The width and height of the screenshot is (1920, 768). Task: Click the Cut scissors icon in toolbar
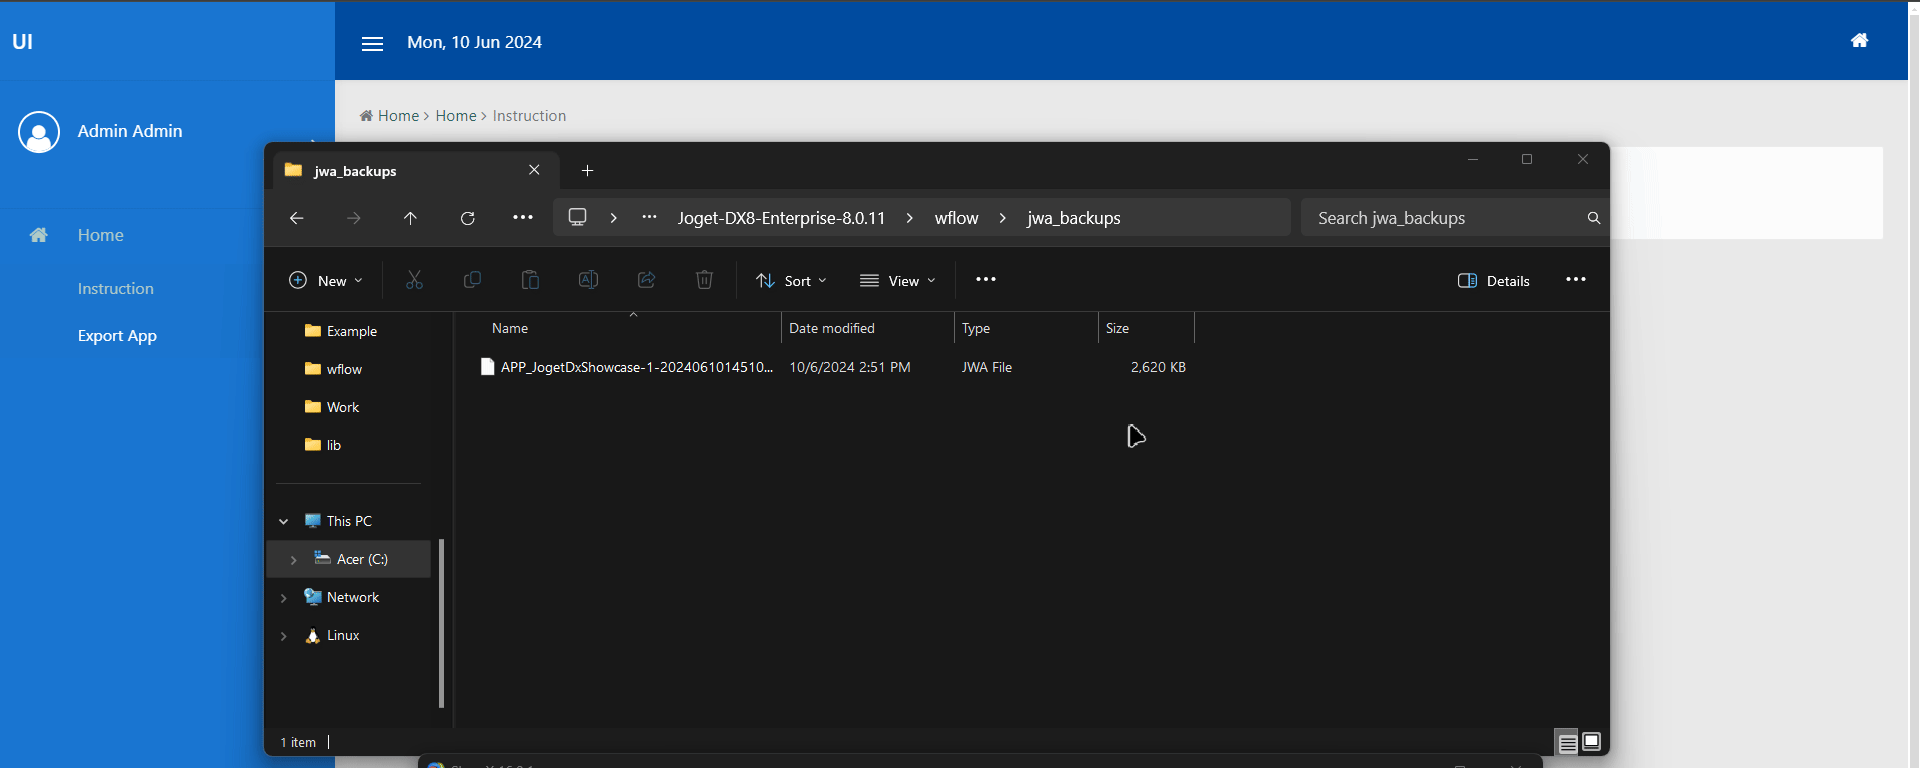tap(414, 280)
